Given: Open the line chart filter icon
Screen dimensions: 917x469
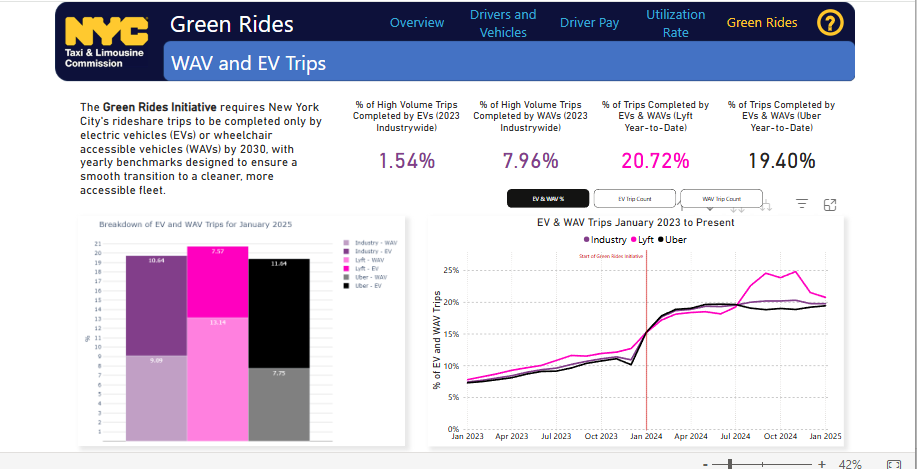Looking at the screenshot, I should 801,204.
